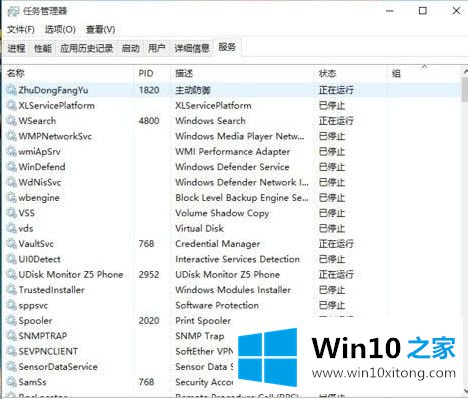Click the SamSs service icon

[11, 382]
